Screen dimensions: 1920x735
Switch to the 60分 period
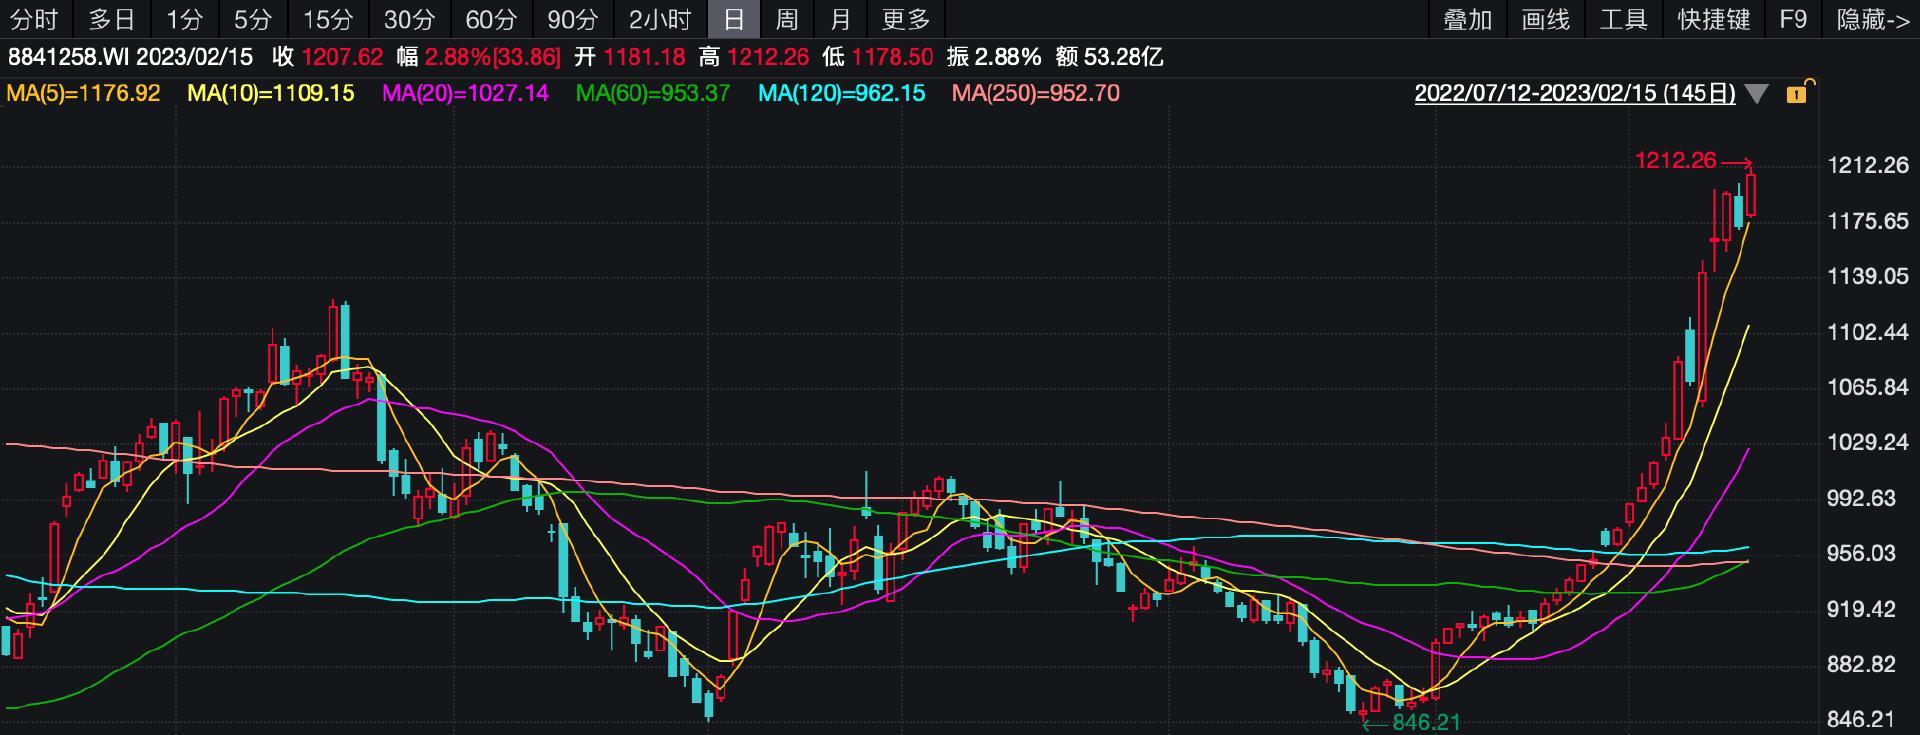pos(491,19)
